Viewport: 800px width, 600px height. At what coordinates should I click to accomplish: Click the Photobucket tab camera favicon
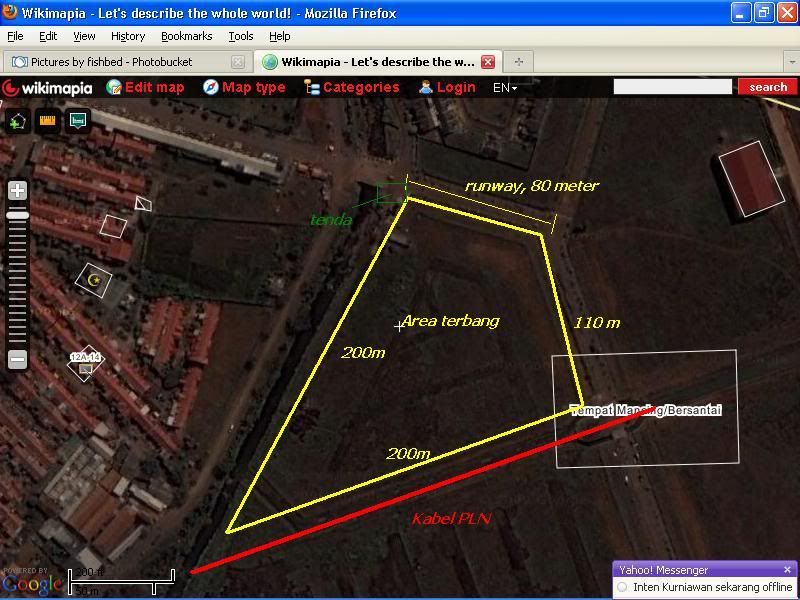19,62
